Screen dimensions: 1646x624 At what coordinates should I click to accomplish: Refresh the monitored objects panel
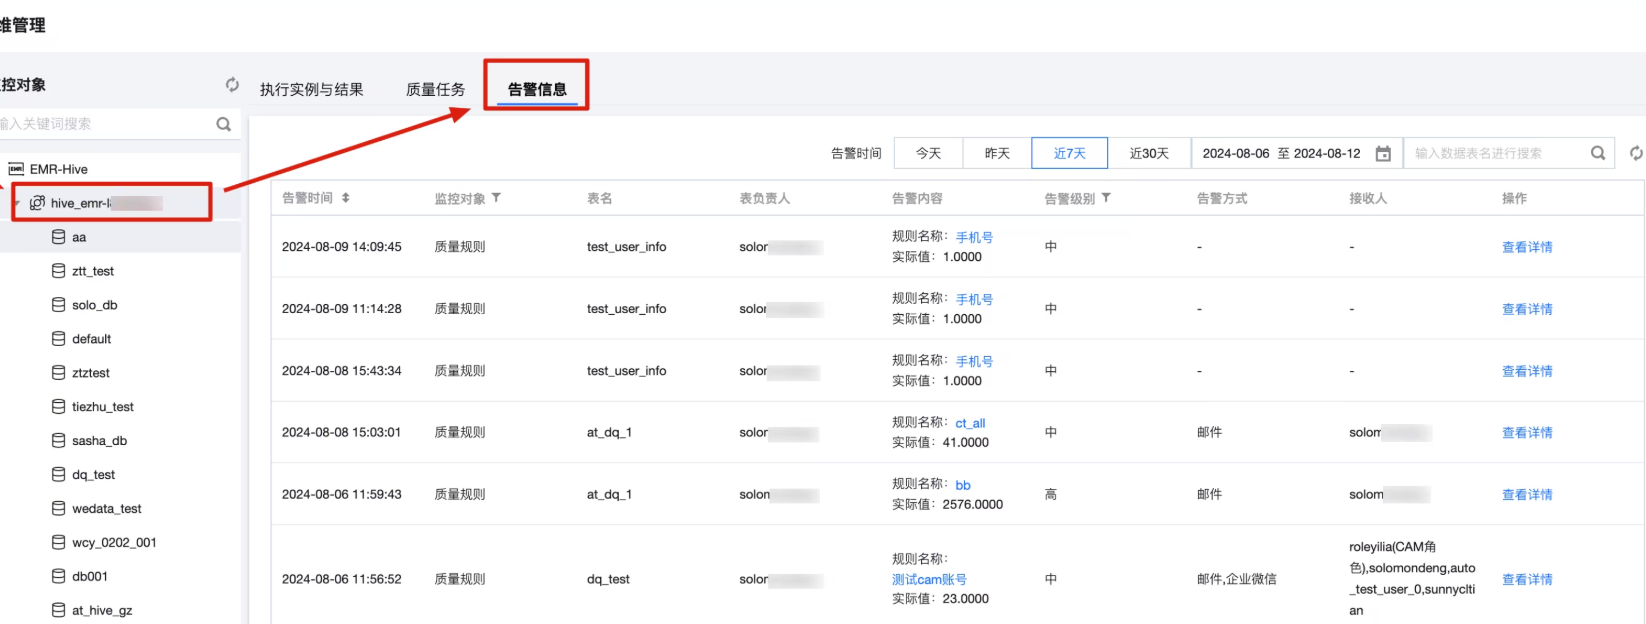point(232,85)
